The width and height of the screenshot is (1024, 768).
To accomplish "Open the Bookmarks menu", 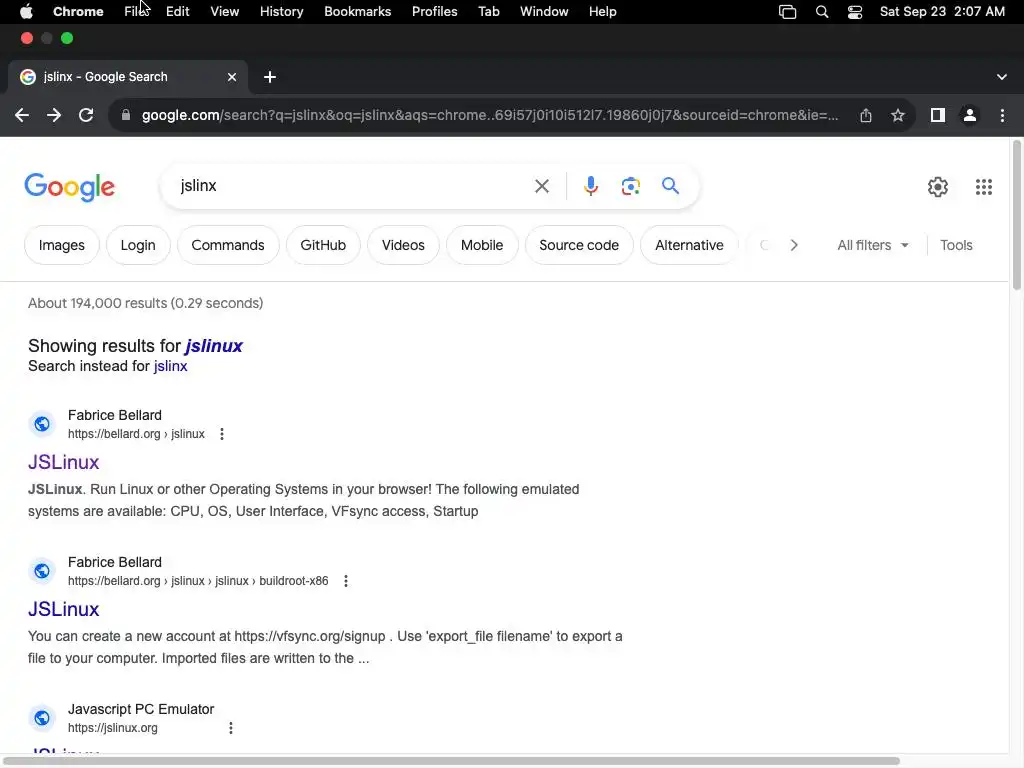I will pyautogui.click(x=358, y=12).
